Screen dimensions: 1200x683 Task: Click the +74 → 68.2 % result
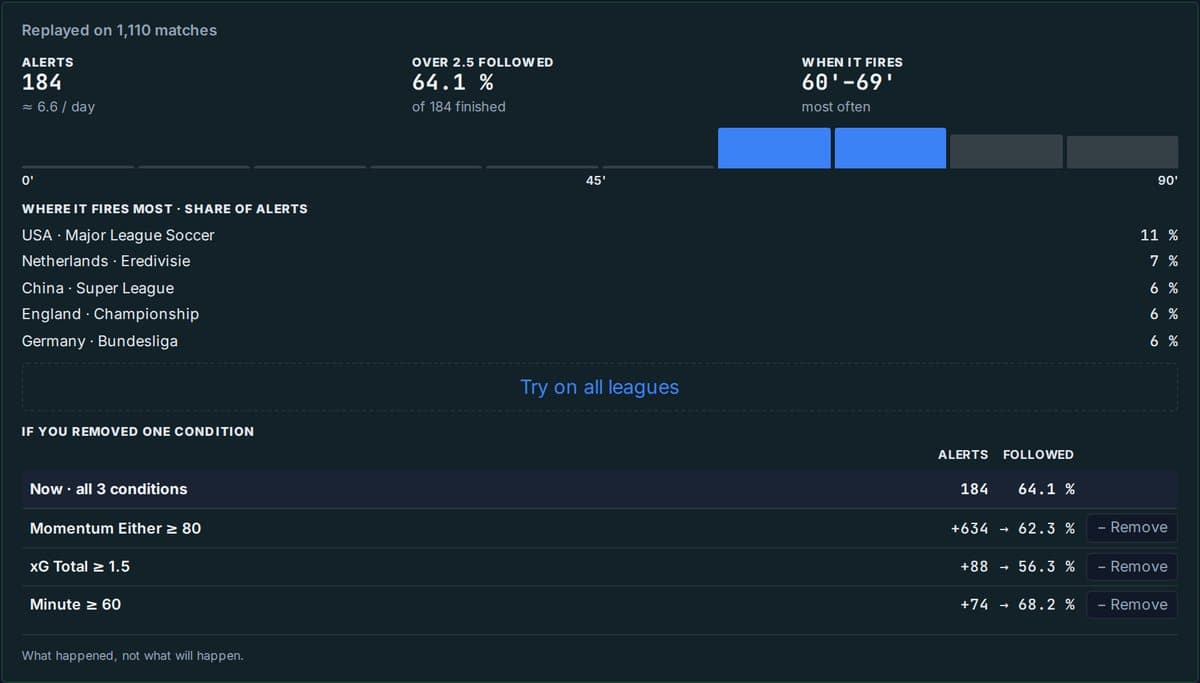tap(1017, 604)
